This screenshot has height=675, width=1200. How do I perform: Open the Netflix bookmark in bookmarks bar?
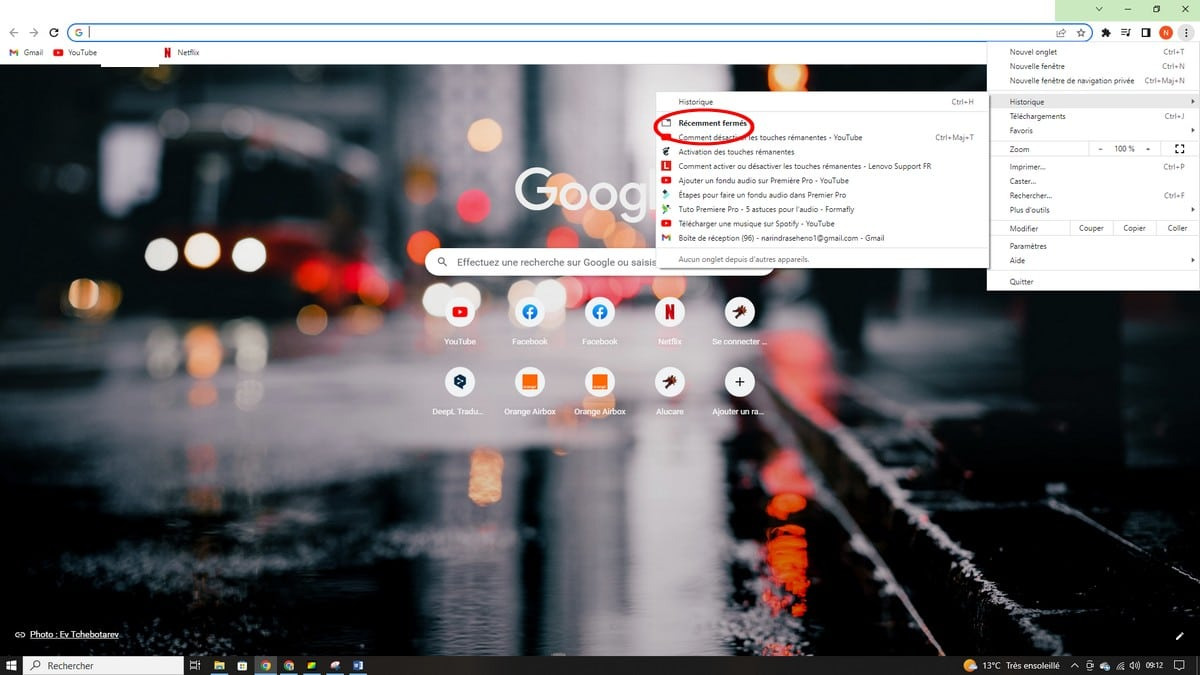point(181,52)
